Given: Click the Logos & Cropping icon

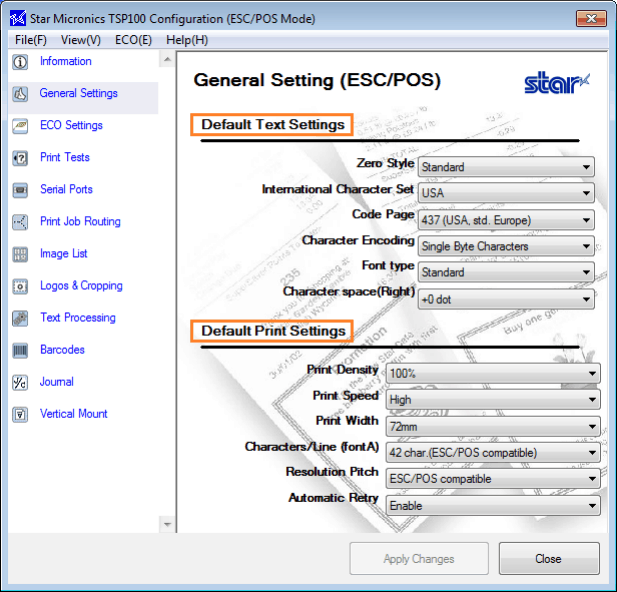Looking at the screenshot, I should tap(19, 286).
